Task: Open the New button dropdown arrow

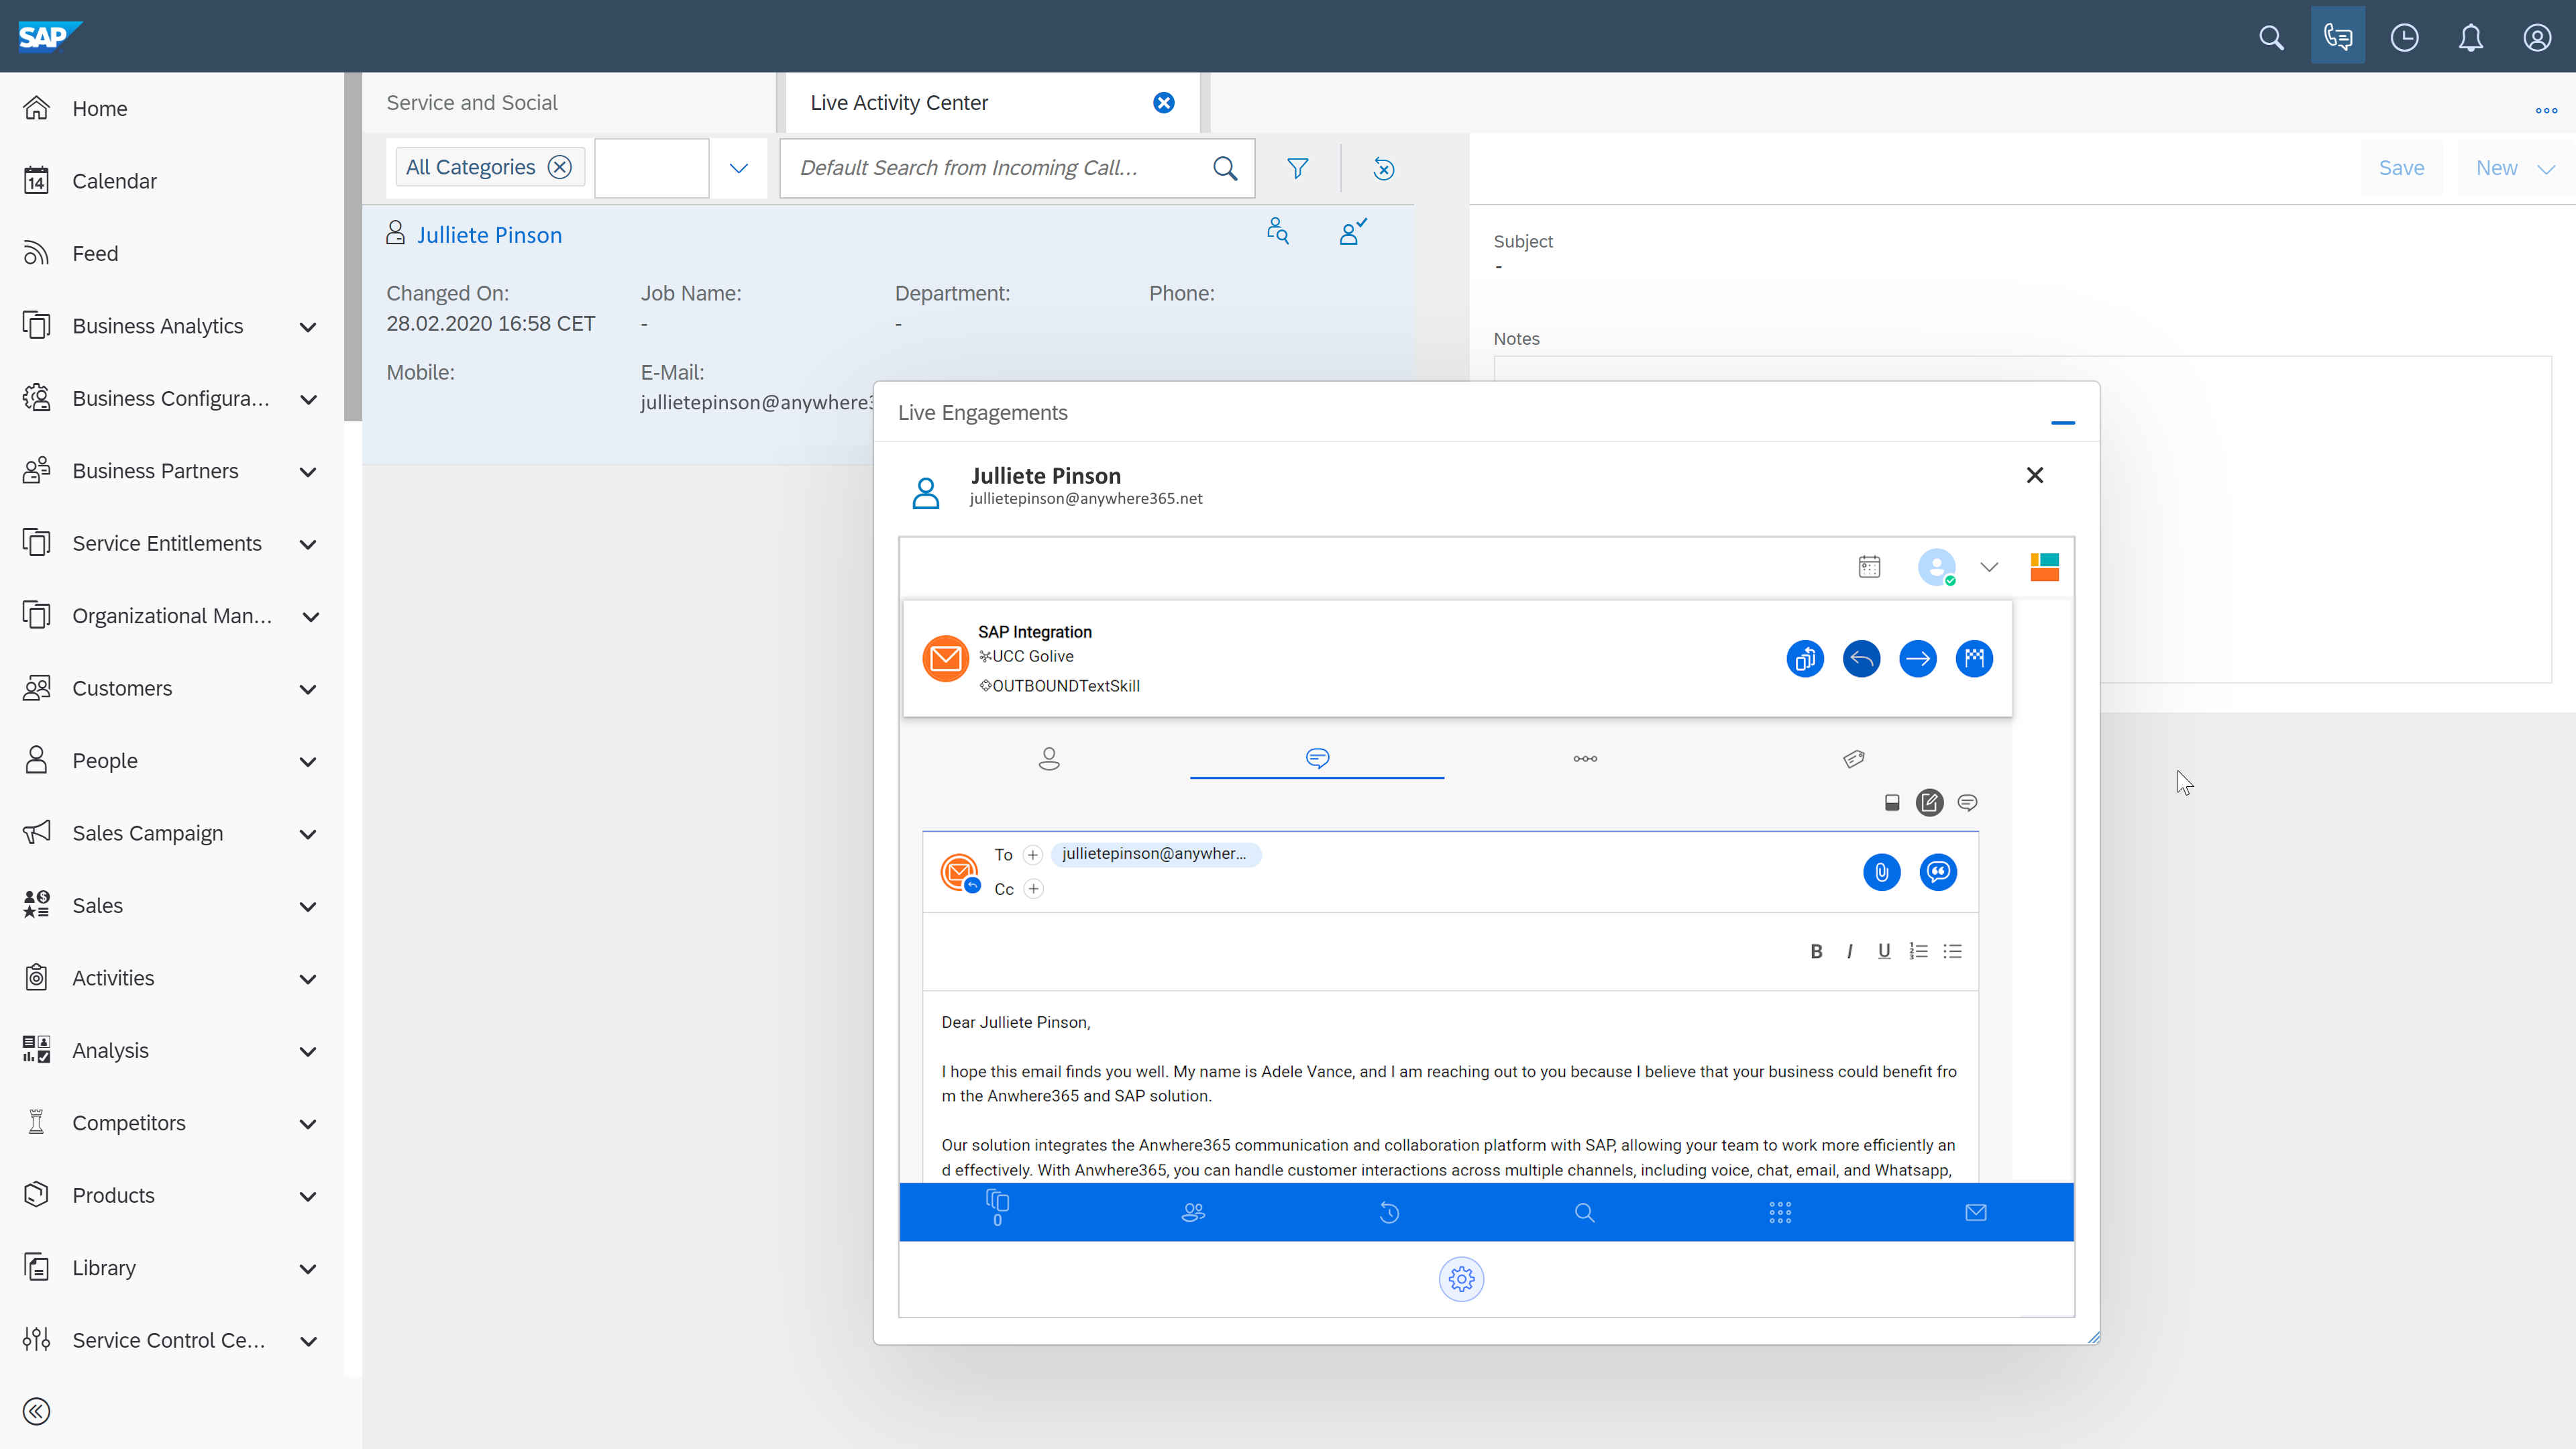Action: pos(2546,169)
